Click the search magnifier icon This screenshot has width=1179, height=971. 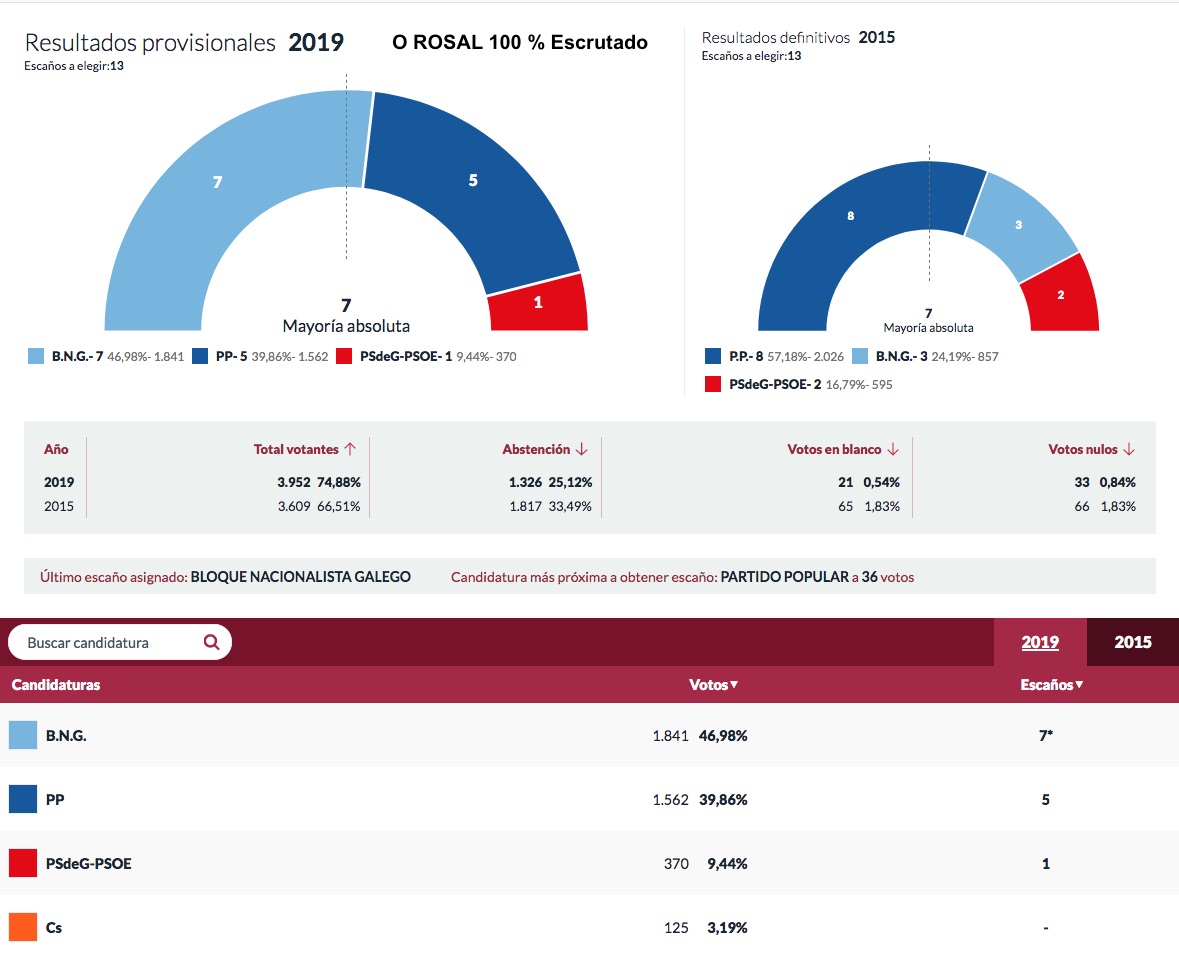(x=211, y=642)
